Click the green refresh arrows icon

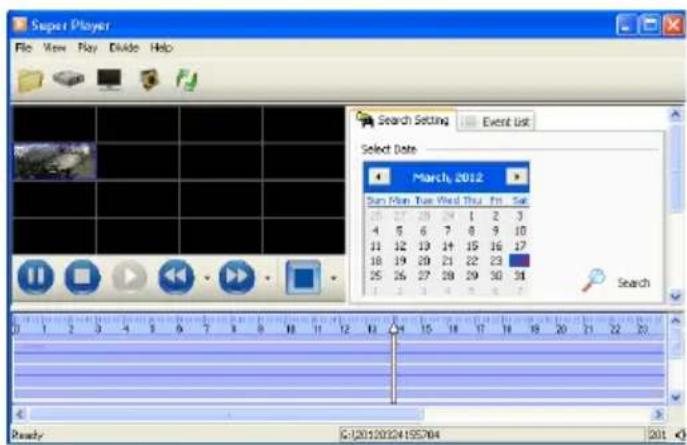187,80
